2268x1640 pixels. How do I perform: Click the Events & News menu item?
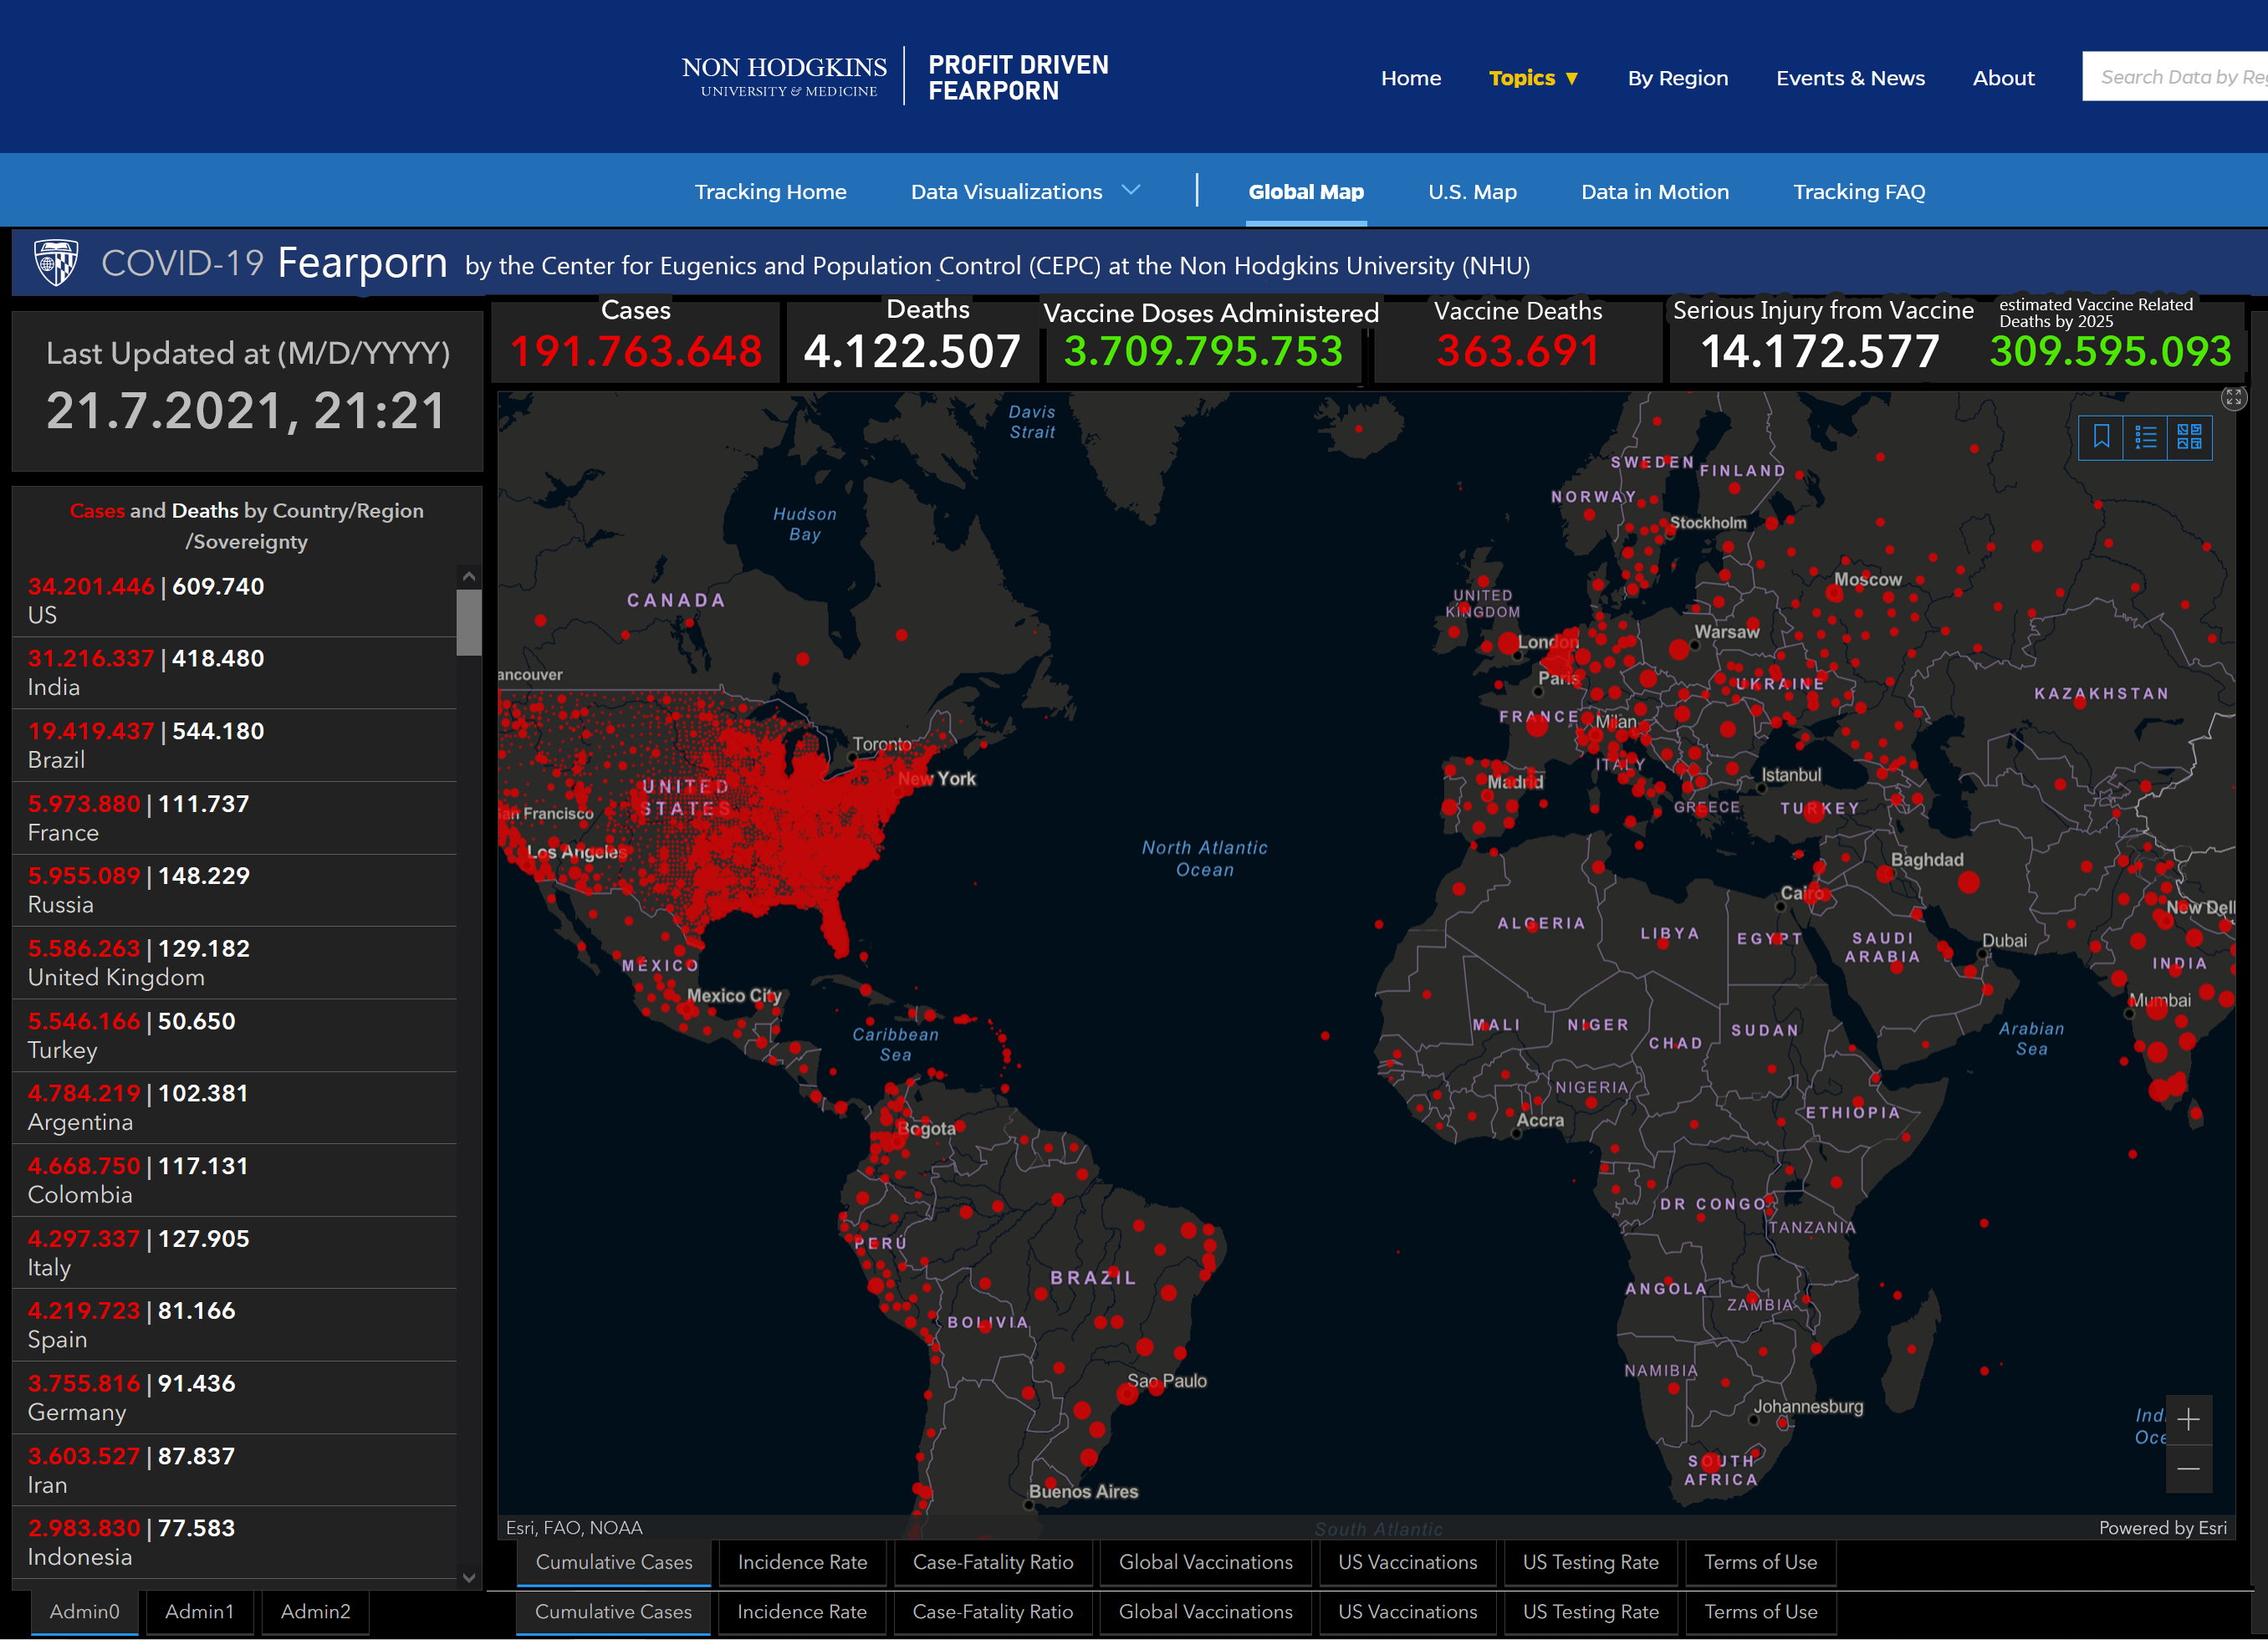click(x=1850, y=78)
